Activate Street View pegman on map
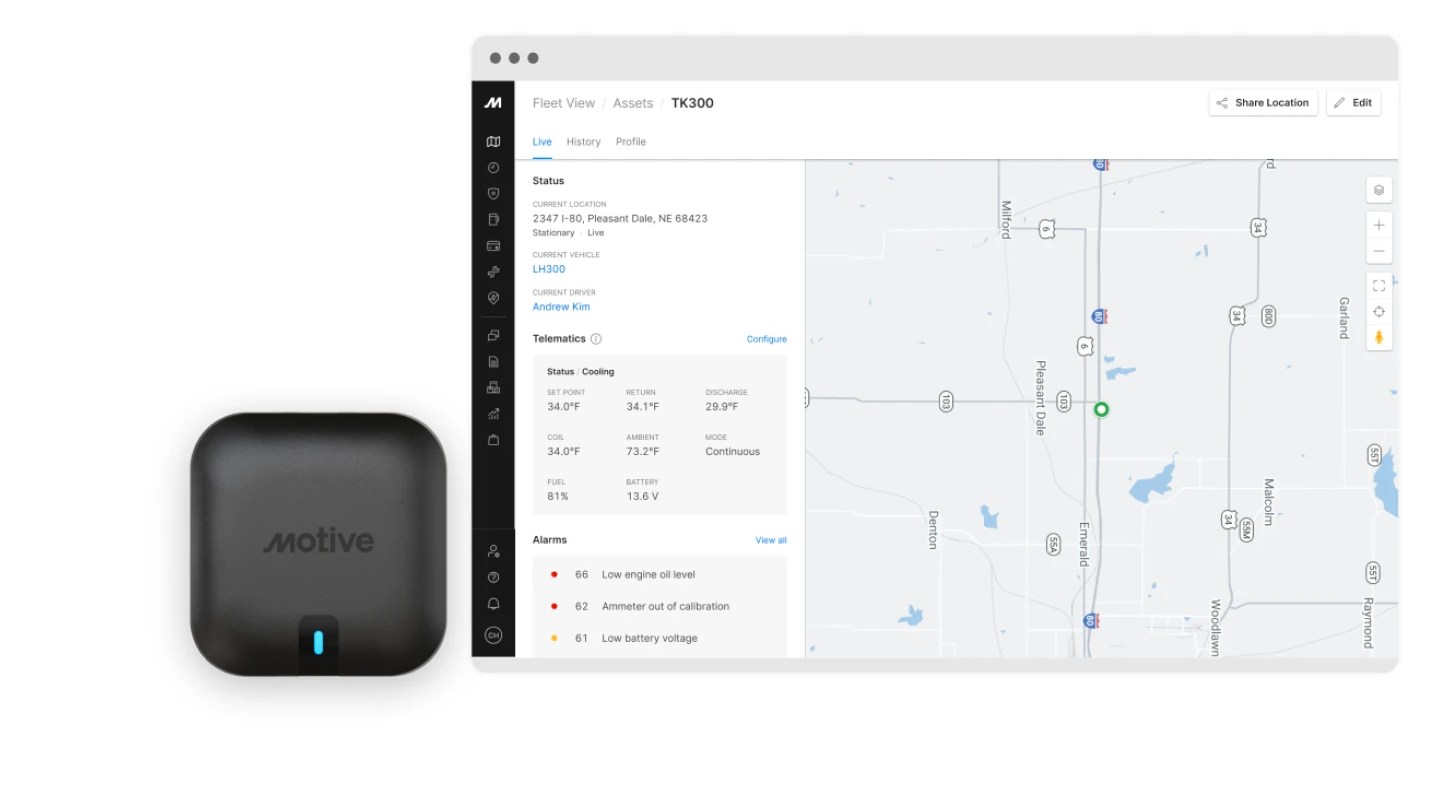The width and height of the screenshot is (1440, 798). 1379,337
